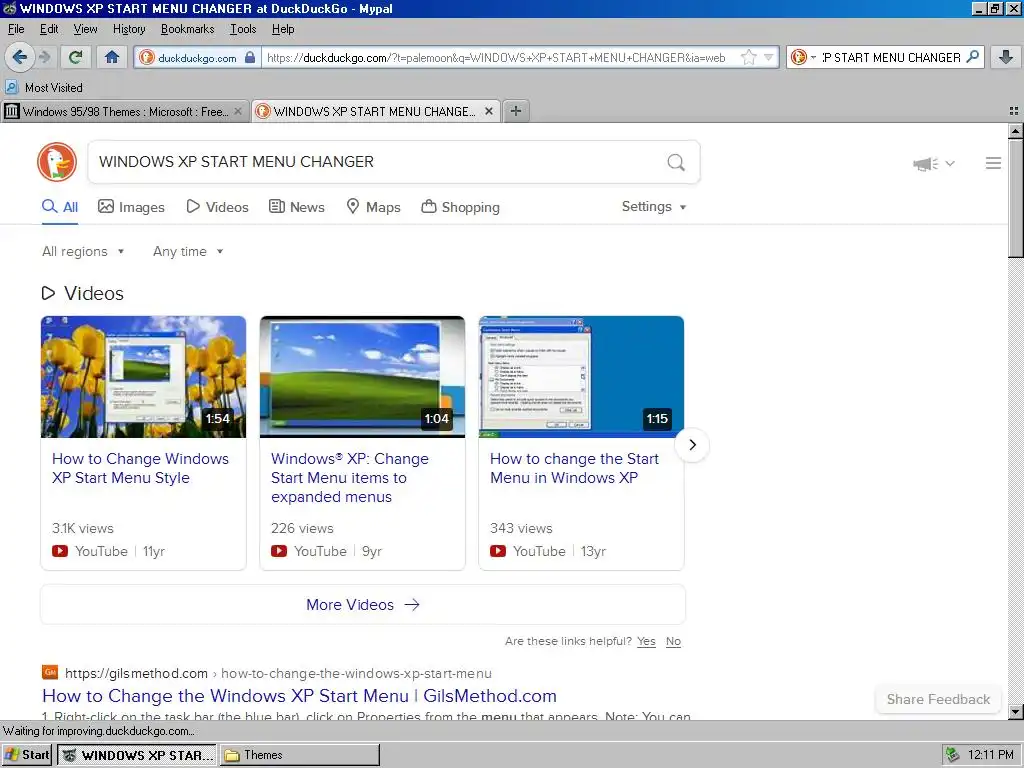Open the megaphone announcements menu

(934, 163)
